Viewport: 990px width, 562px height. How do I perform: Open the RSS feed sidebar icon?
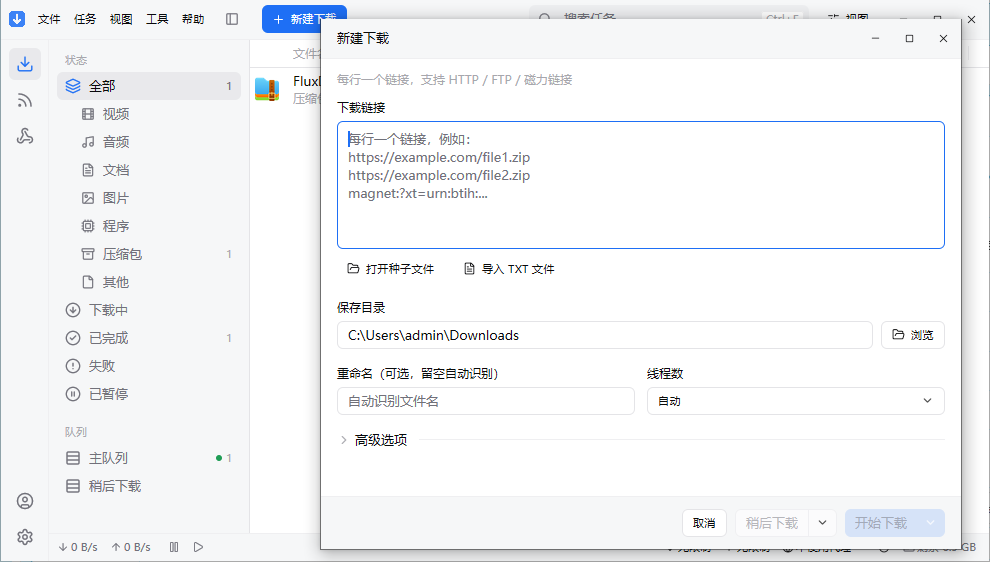tap(25, 100)
